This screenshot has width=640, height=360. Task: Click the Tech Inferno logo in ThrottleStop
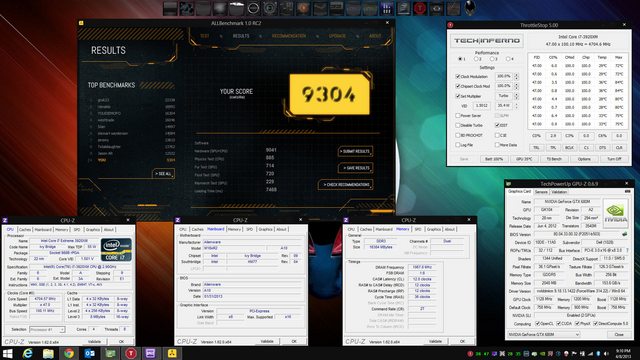tap(487, 41)
